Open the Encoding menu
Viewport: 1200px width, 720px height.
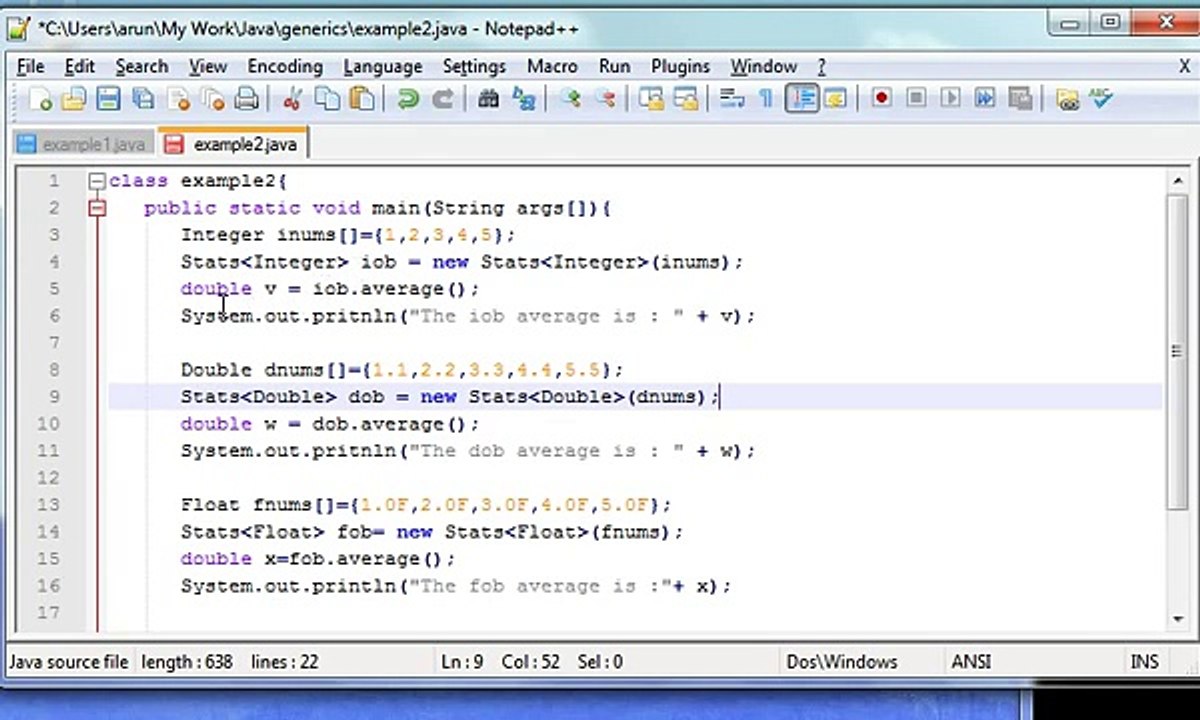(285, 66)
